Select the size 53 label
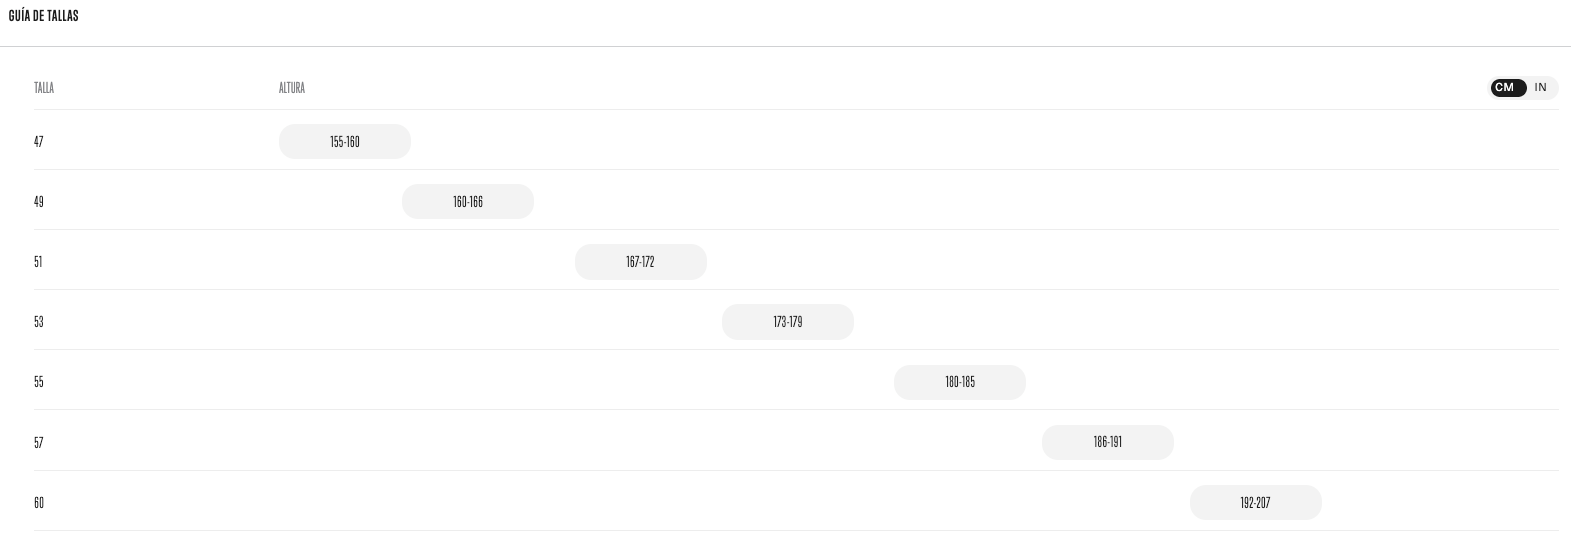Viewport: 1571px width, 534px height. tap(39, 322)
